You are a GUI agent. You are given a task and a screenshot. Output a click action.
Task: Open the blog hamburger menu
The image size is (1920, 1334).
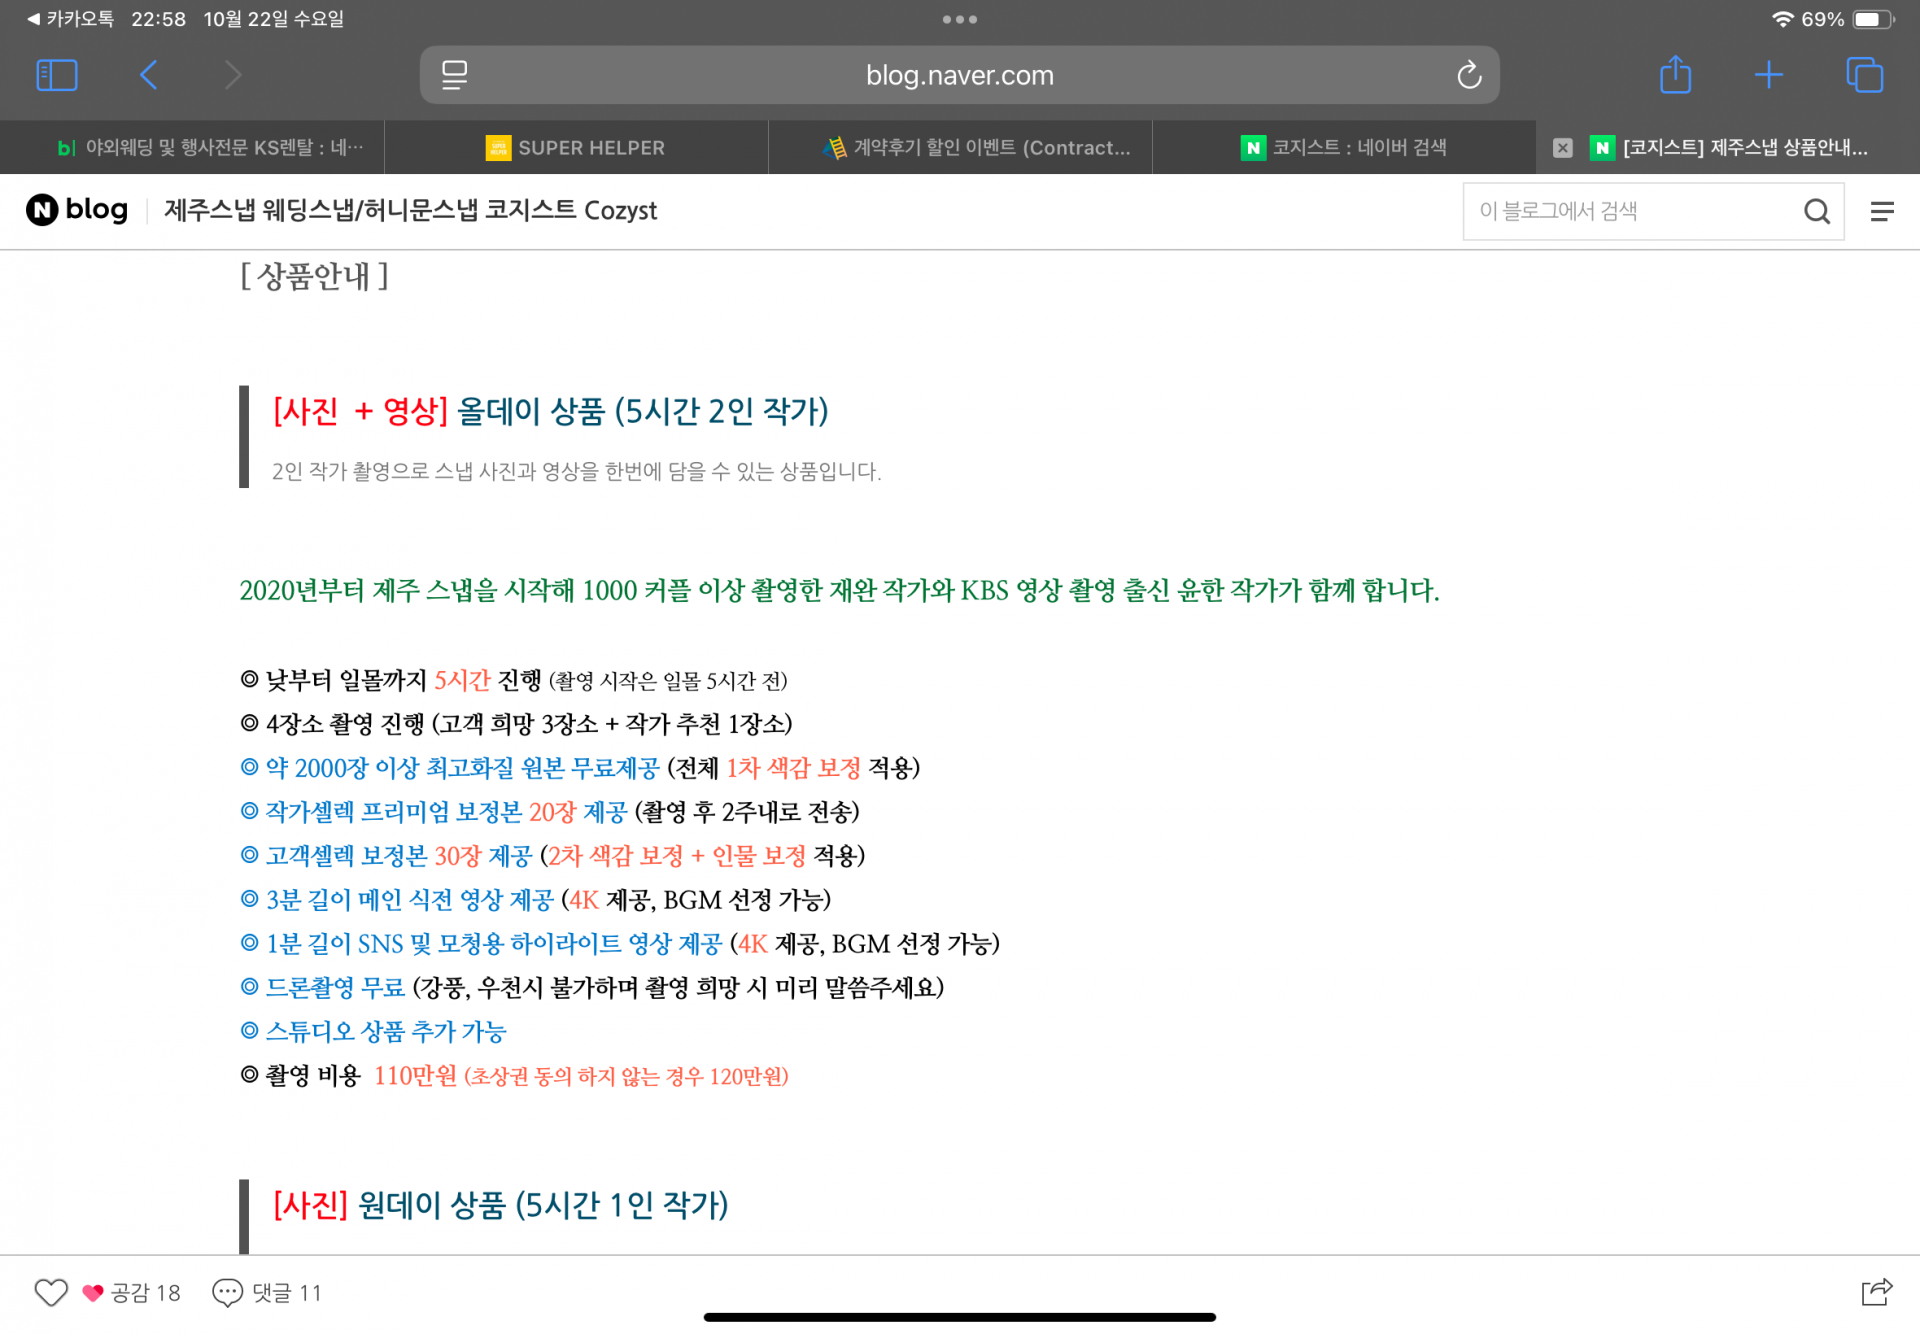(x=1882, y=211)
